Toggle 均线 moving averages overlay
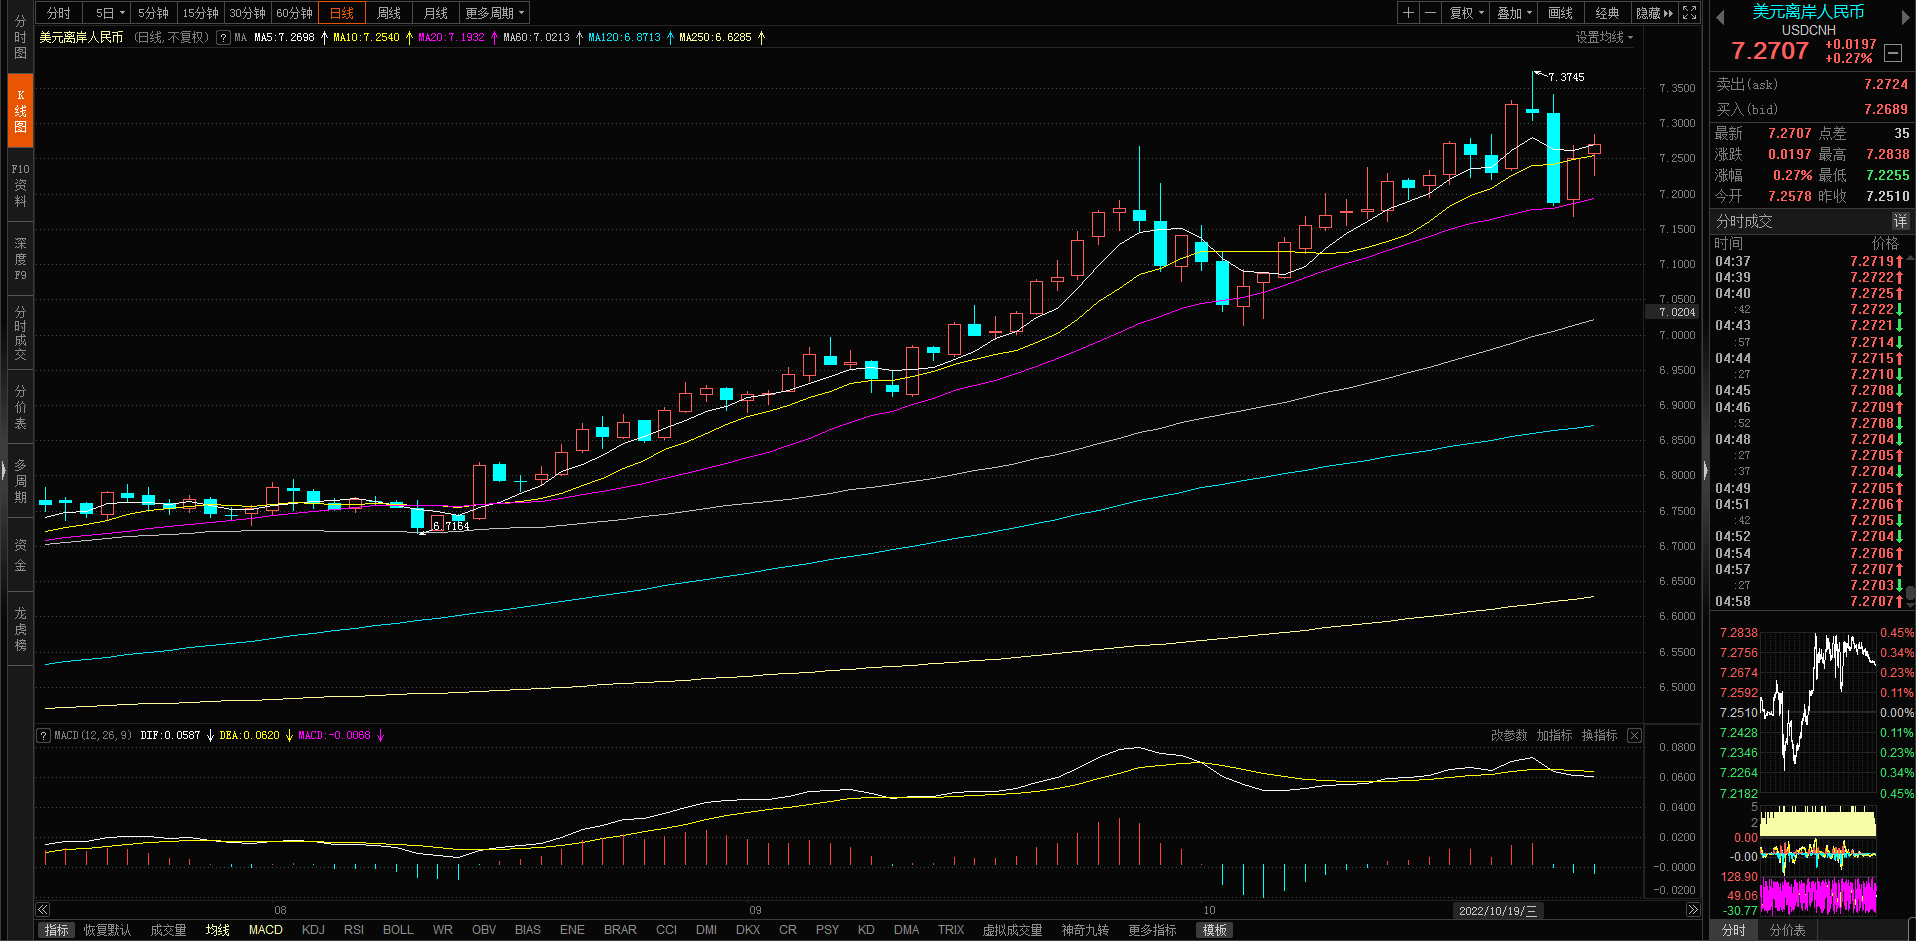Image resolution: width=1916 pixels, height=941 pixels. [217, 930]
